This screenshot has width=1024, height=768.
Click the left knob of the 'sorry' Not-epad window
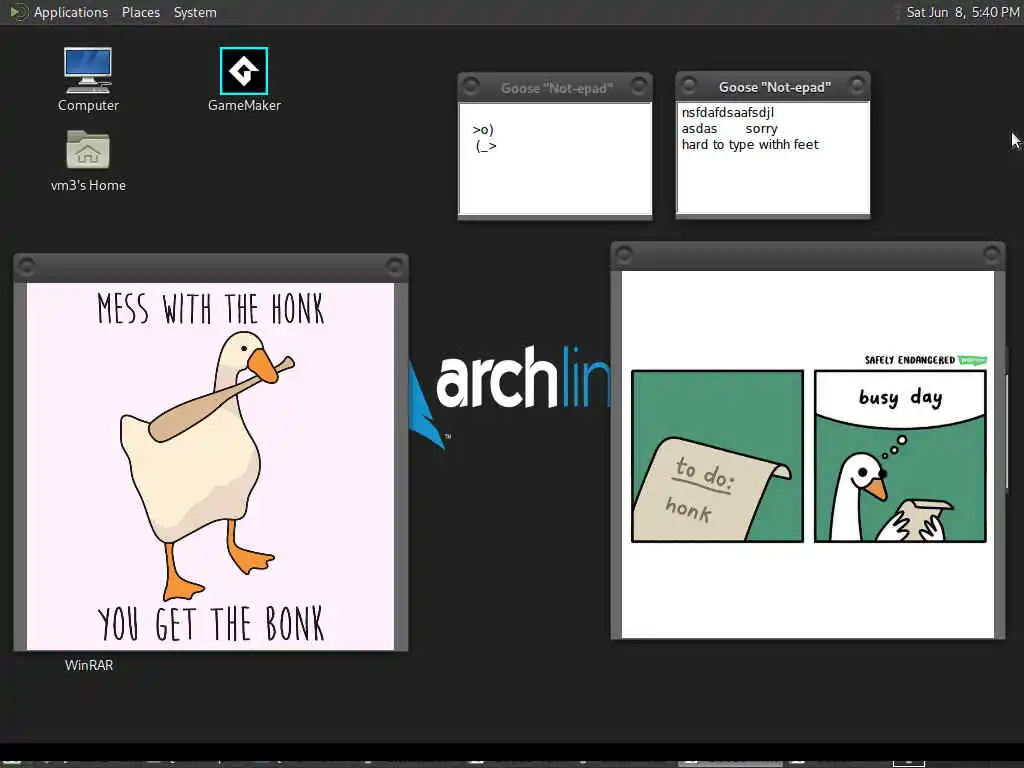click(x=689, y=86)
